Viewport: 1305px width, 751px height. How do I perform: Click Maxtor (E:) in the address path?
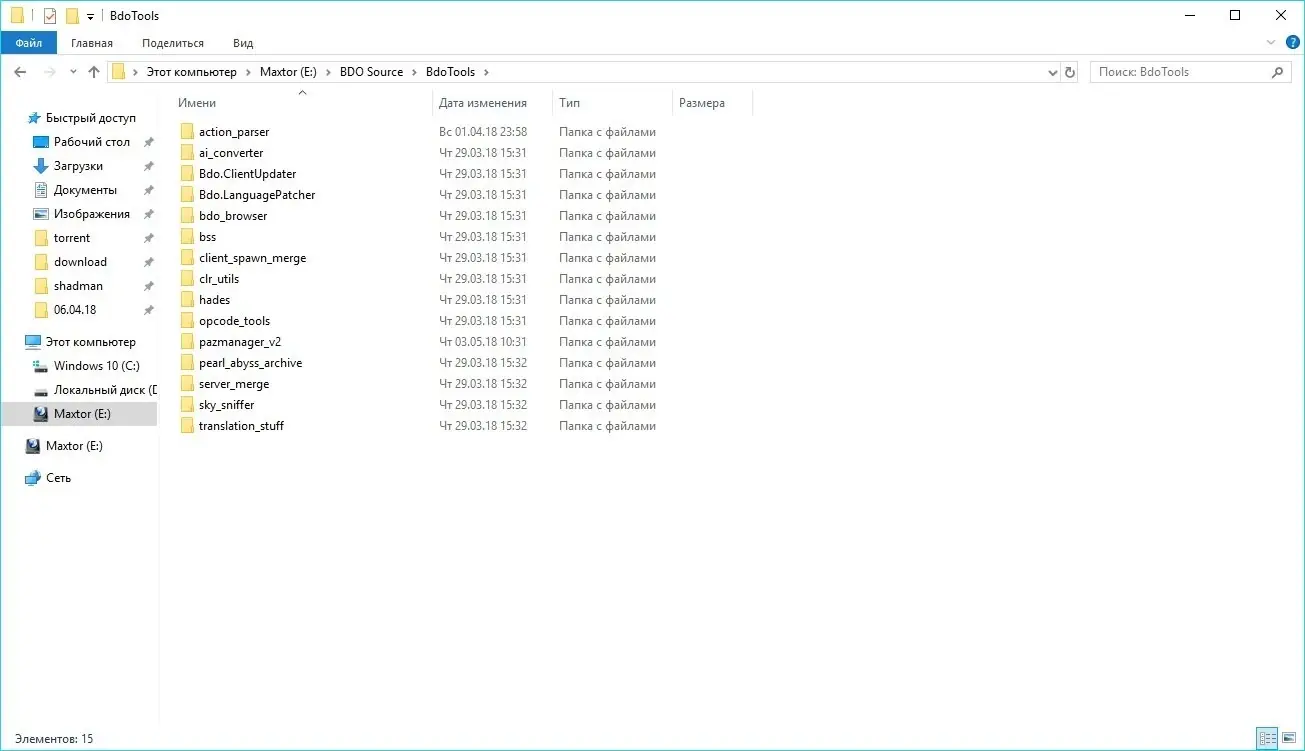coord(288,72)
